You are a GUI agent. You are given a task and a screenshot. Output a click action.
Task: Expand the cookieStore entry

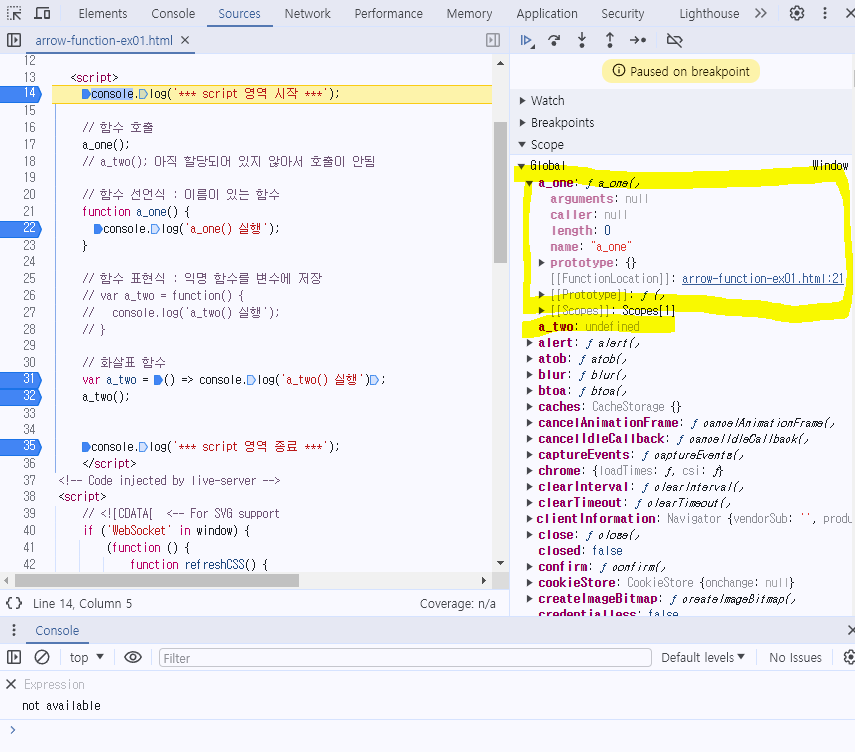pyautogui.click(x=529, y=583)
